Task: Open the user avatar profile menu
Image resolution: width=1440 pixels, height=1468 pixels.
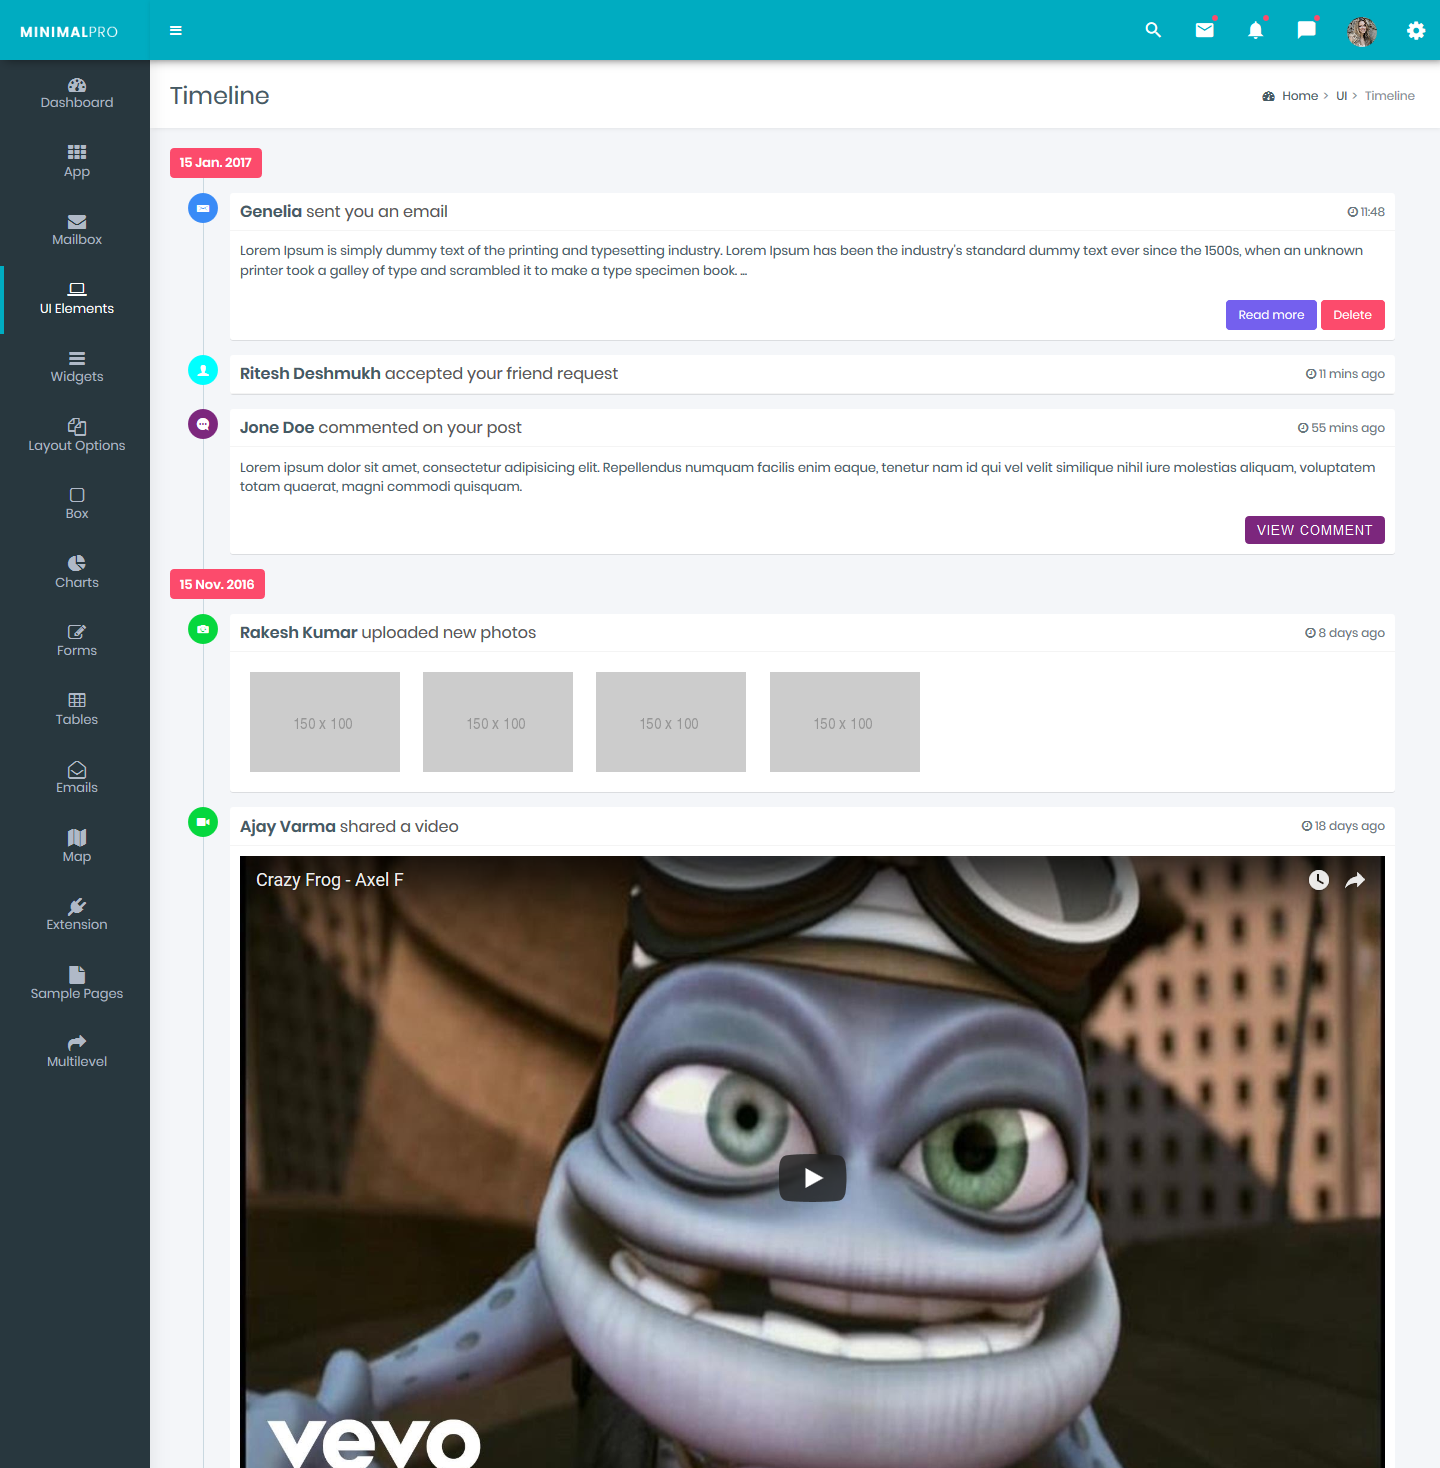Action: pos(1362,31)
